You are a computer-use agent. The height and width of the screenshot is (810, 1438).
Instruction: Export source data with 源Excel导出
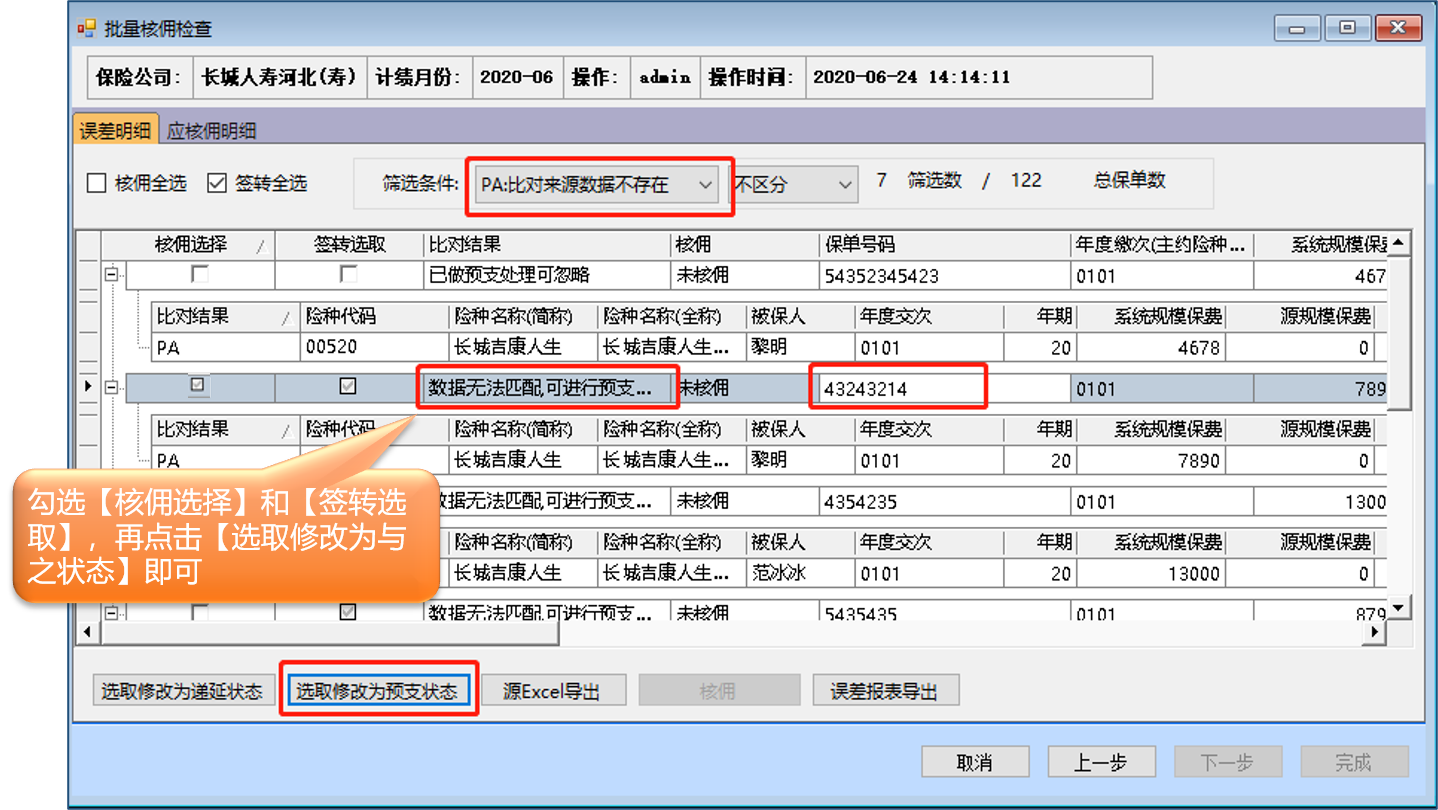(553, 691)
